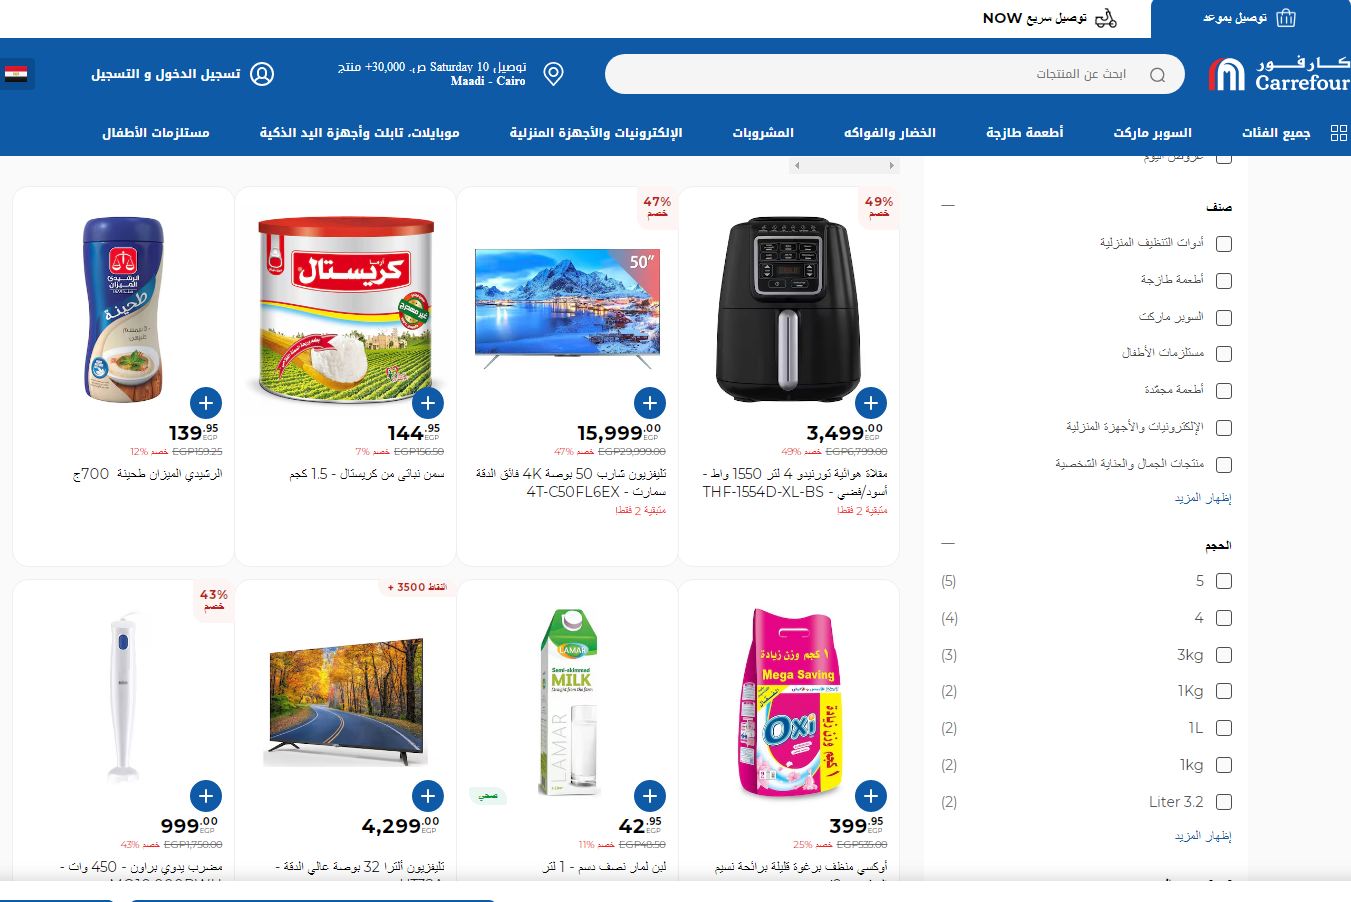This screenshot has height=902, width=1351.
Task: Add the Crystal ghee tin to cart
Action: click(x=427, y=403)
